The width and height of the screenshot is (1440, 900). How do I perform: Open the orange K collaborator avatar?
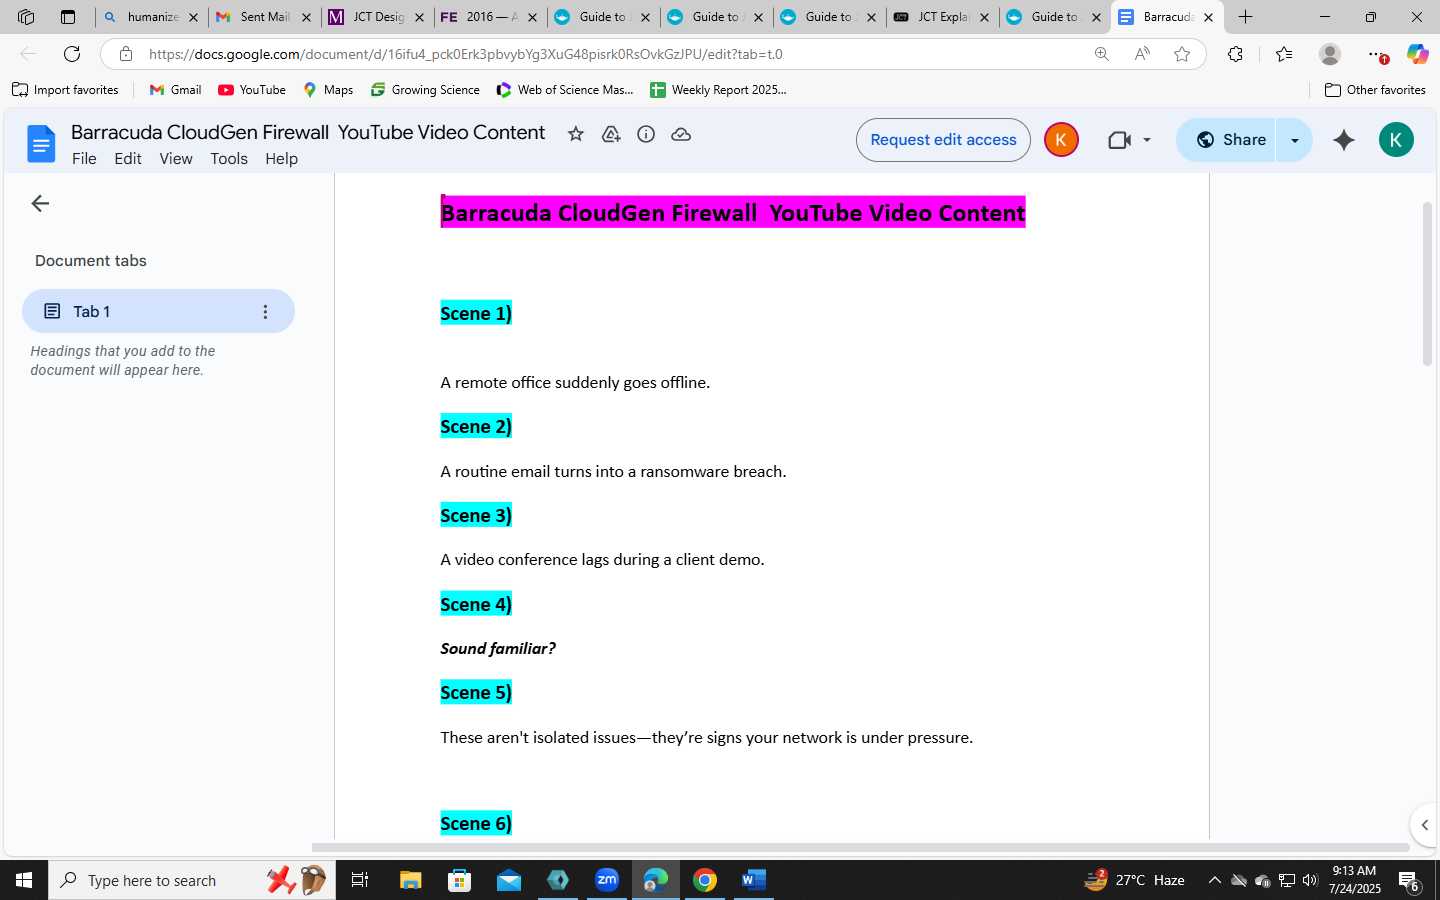click(1061, 140)
